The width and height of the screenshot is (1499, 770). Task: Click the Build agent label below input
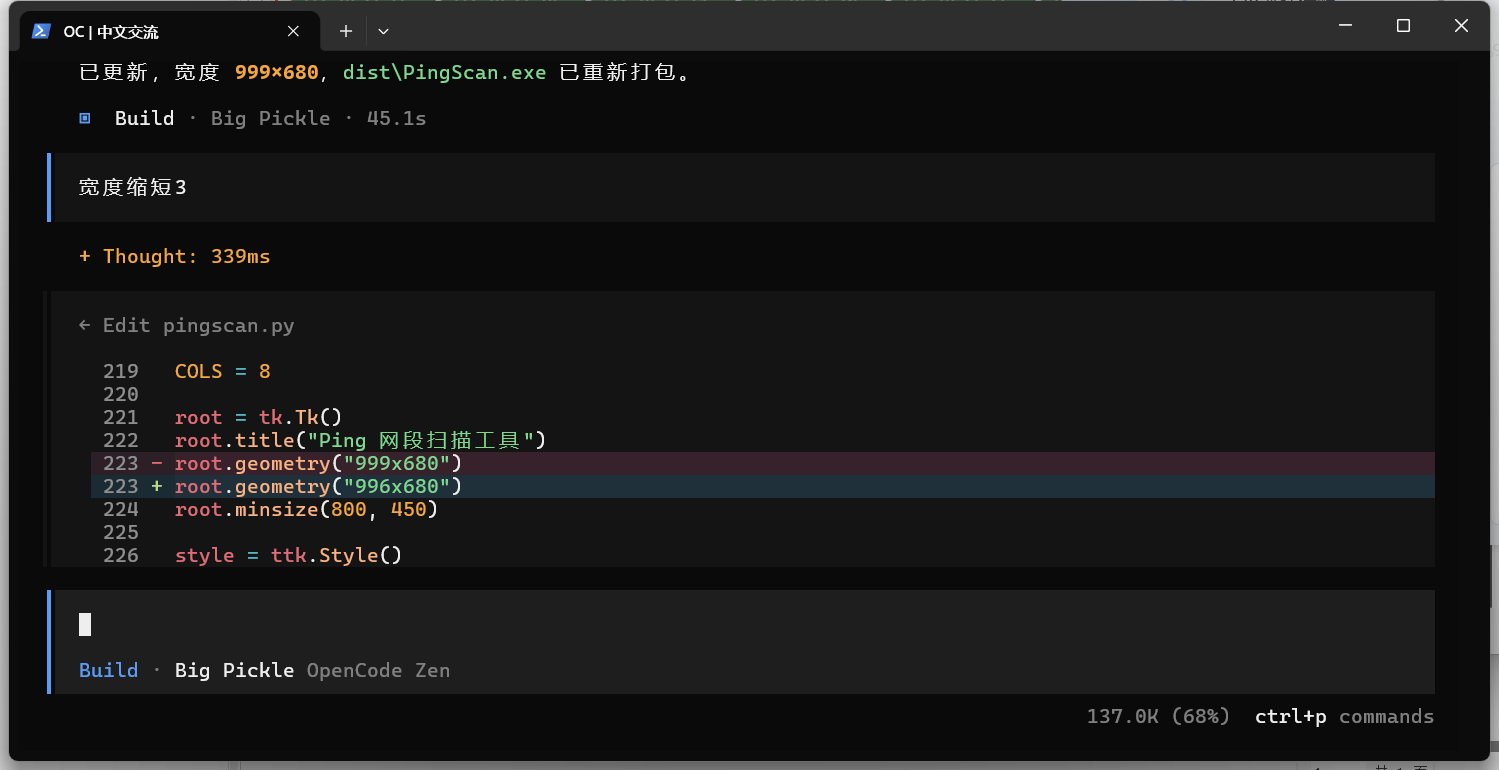108,670
